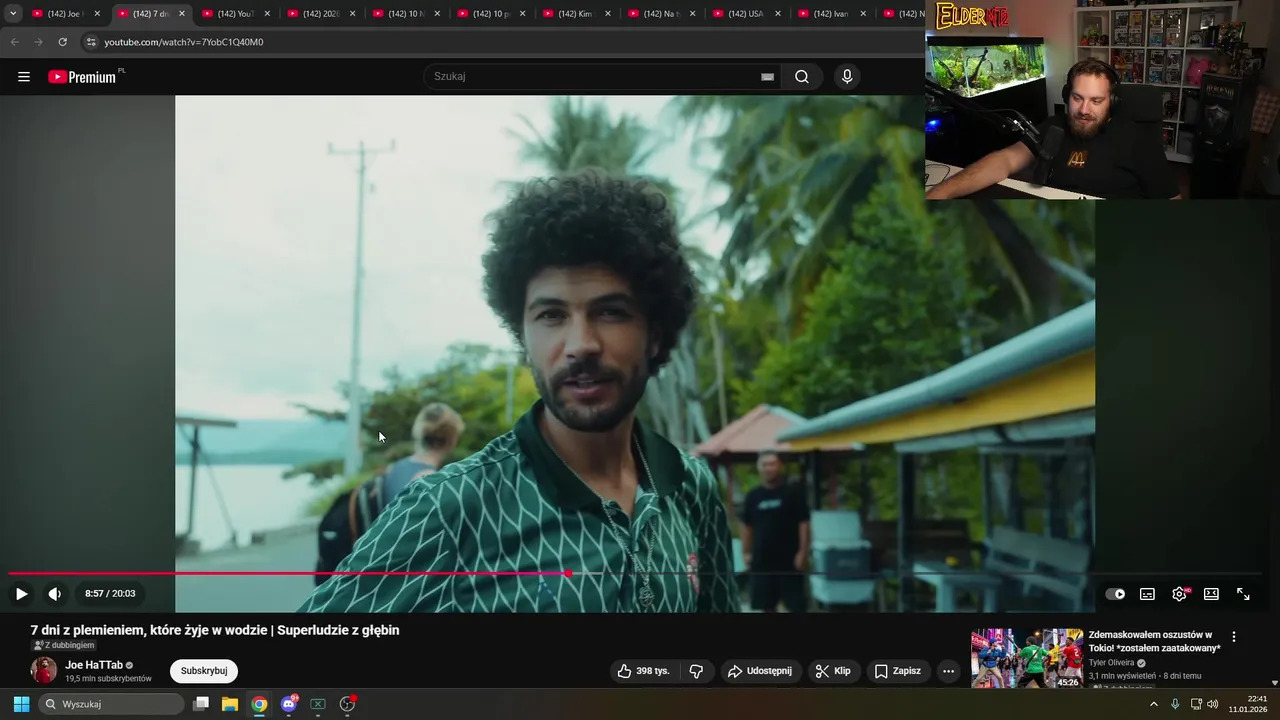The height and width of the screenshot is (720, 1280).
Task: Toggle the autoplay switch
Action: coord(1115,594)
